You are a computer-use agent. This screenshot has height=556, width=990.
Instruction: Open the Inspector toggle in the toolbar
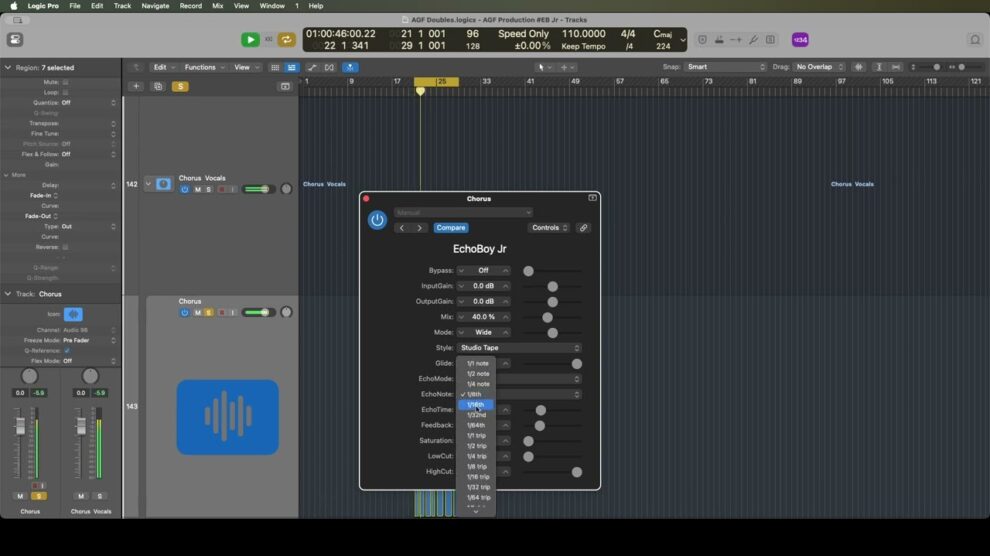[15, 39]
